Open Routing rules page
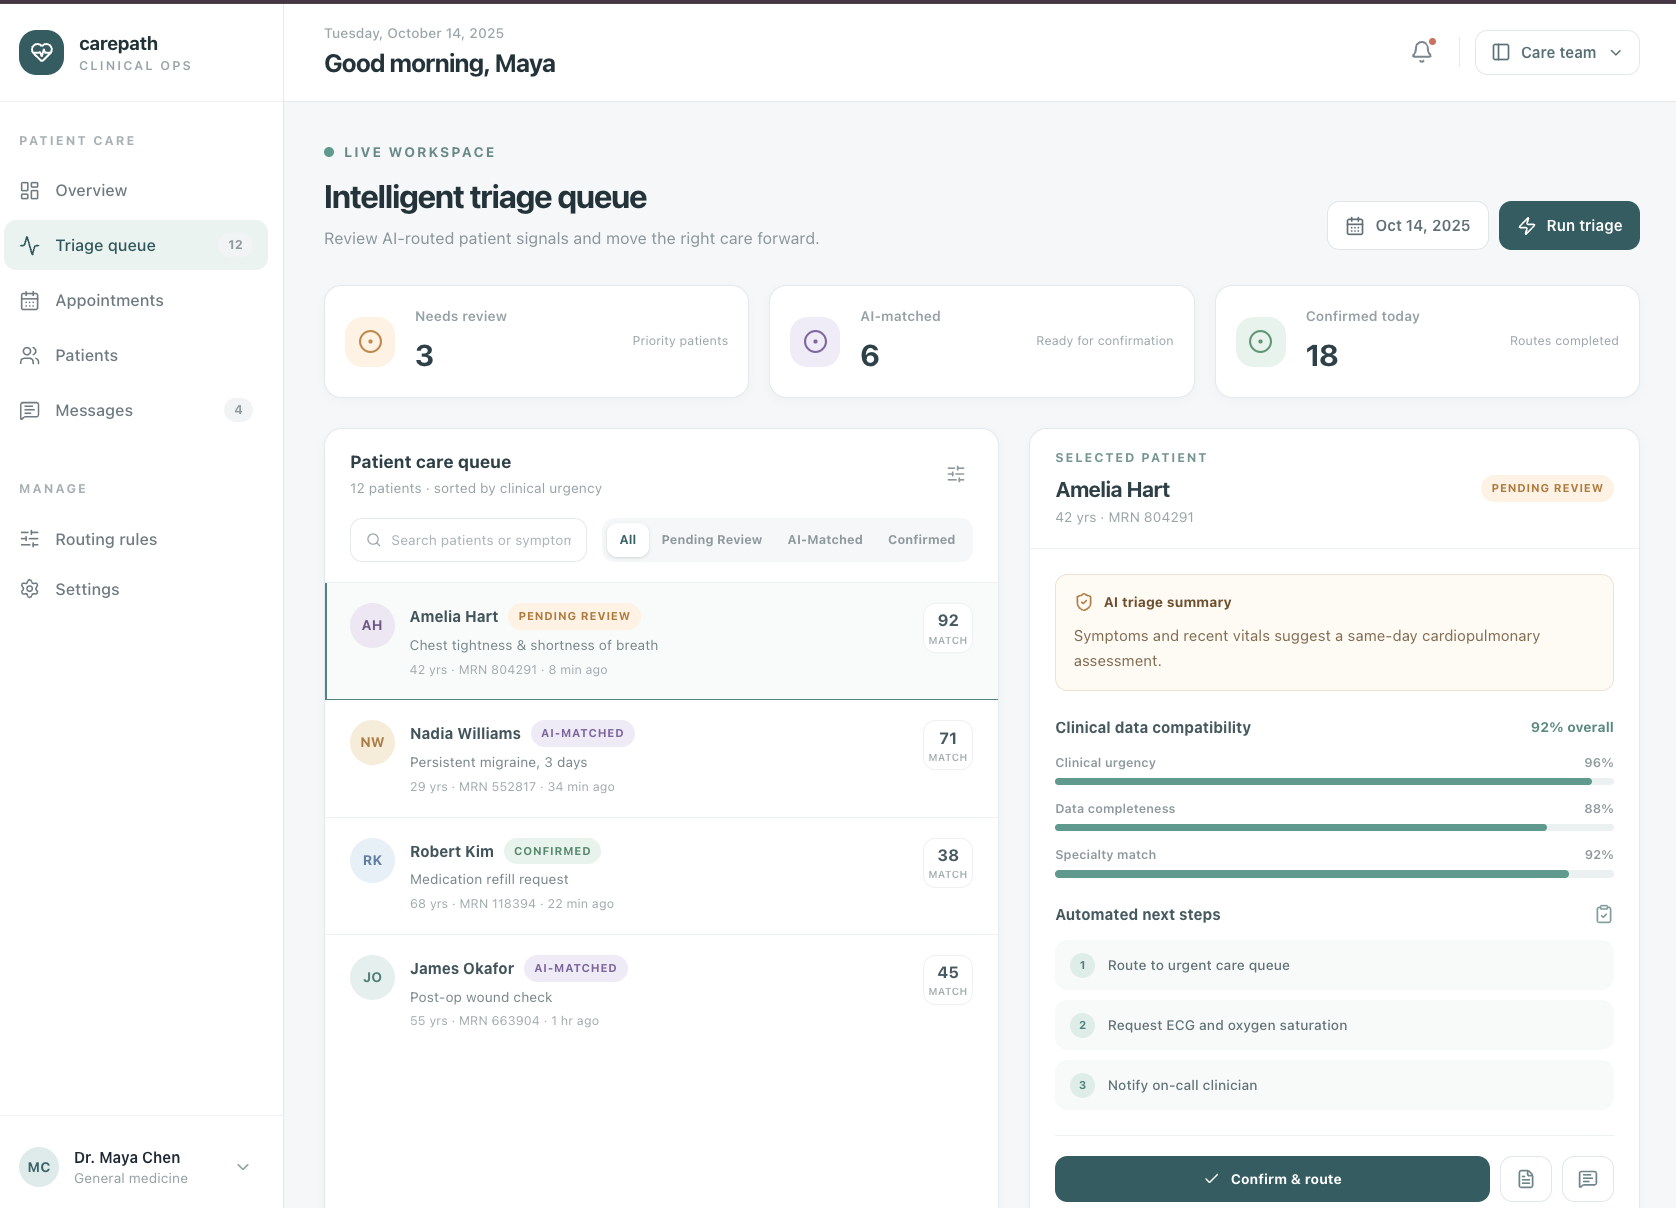Viewport: 1676px width, 1208px height. [x=136, y=539]
